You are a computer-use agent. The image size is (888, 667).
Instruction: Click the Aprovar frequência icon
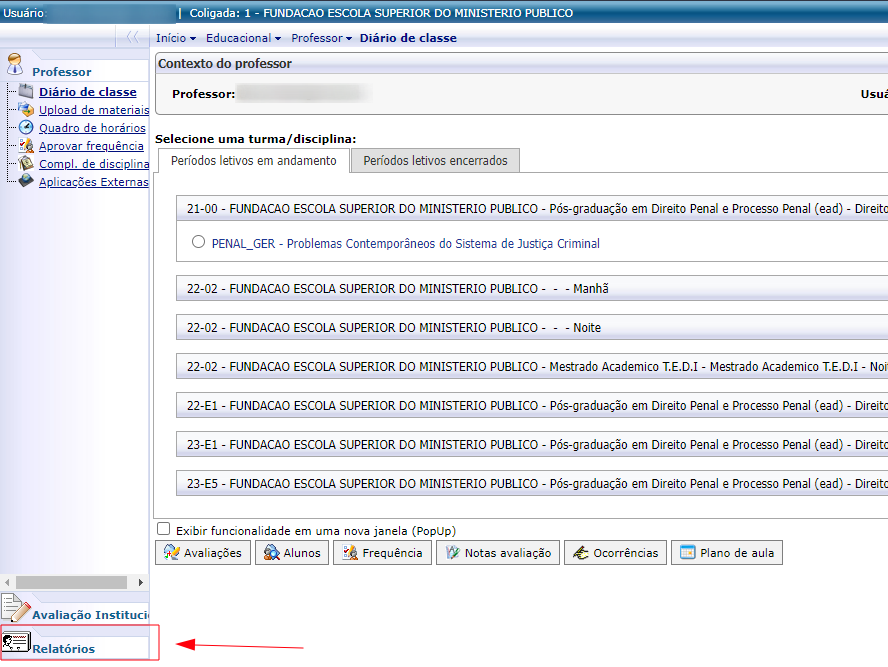point(26,145)
